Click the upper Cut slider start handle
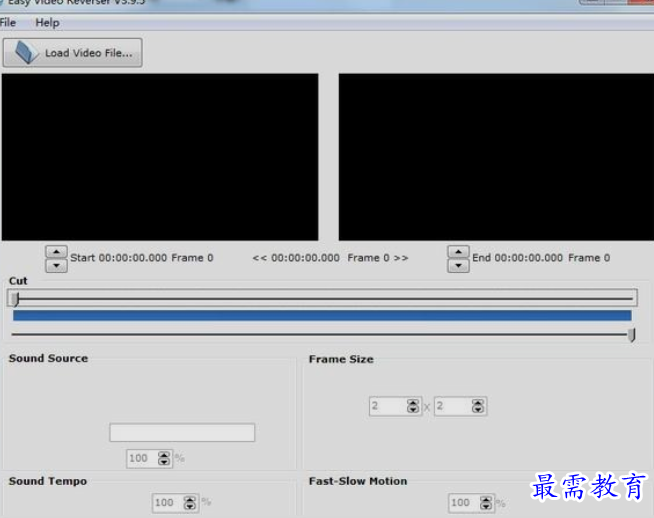Image resolution: width=654 pixels, height=518 pixels. (x=15, y=299)
